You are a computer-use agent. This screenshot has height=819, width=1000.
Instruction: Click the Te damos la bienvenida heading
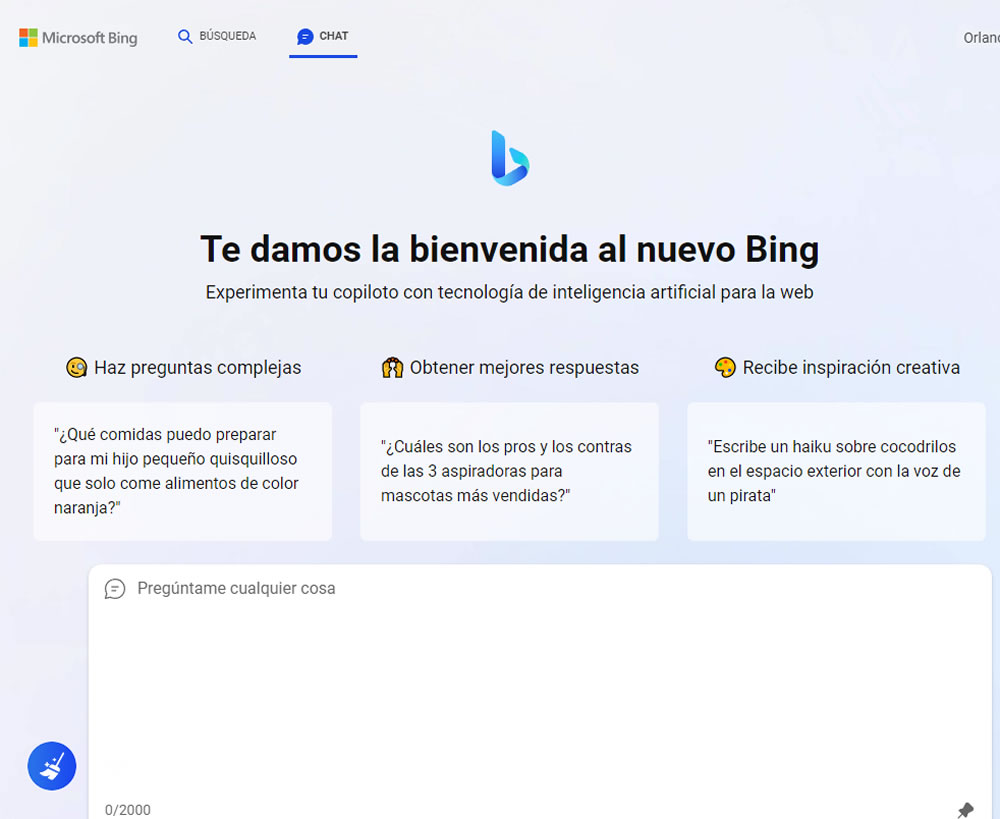509,249
